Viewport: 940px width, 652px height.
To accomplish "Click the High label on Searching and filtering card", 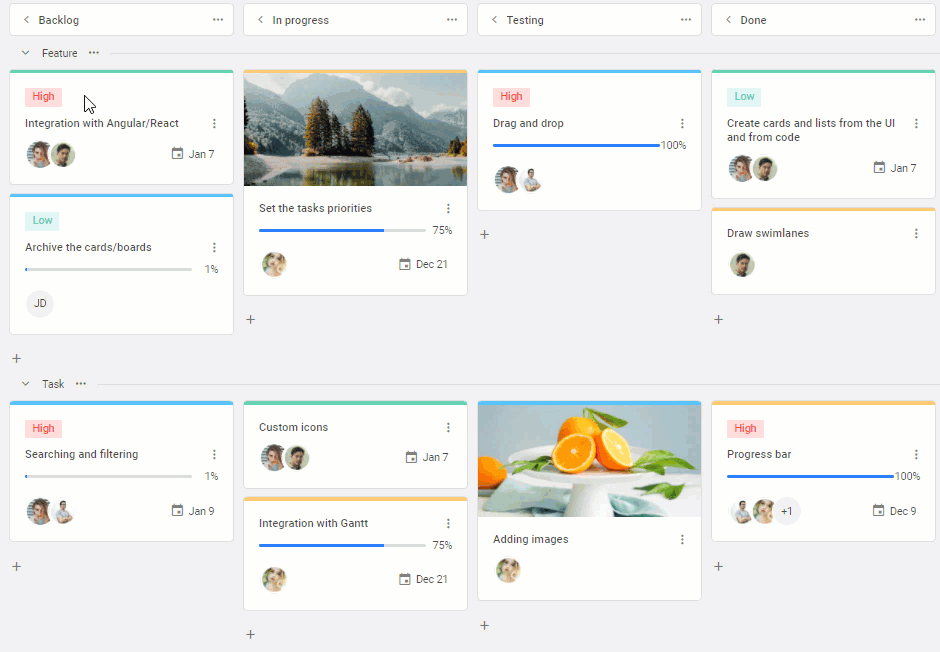I will [x=43, y=428].
